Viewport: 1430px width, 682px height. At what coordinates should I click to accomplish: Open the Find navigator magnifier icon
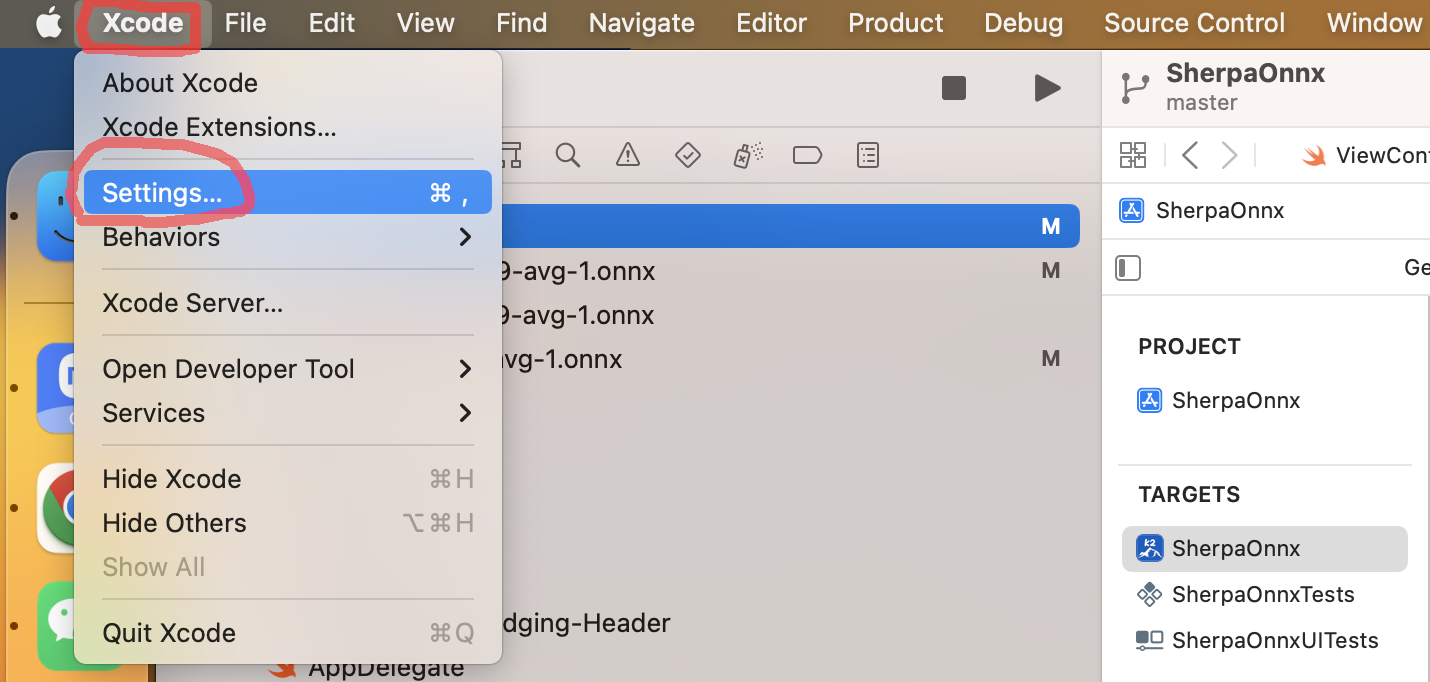[x=568, y=155]
